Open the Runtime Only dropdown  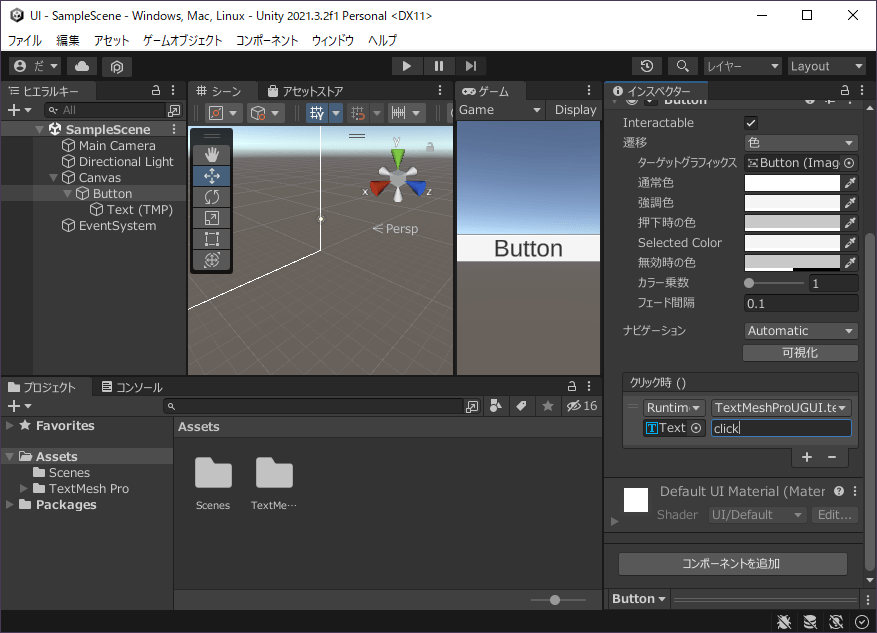point(674,408)
